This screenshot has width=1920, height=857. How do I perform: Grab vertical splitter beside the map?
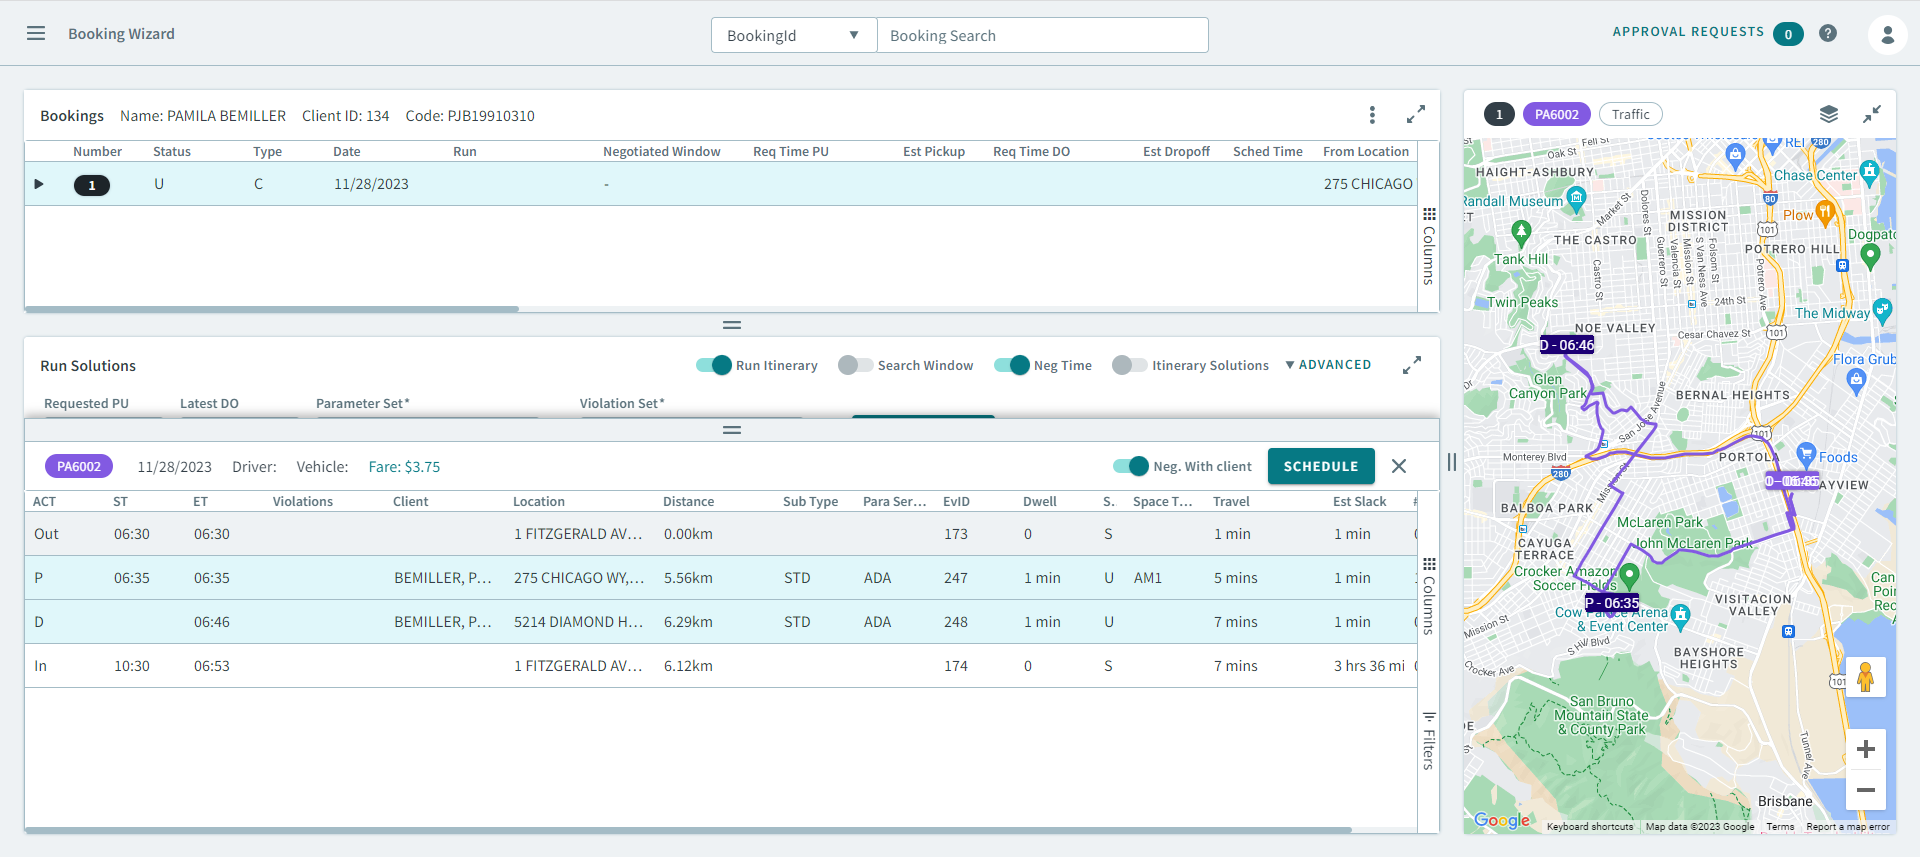coord(1452,462)
